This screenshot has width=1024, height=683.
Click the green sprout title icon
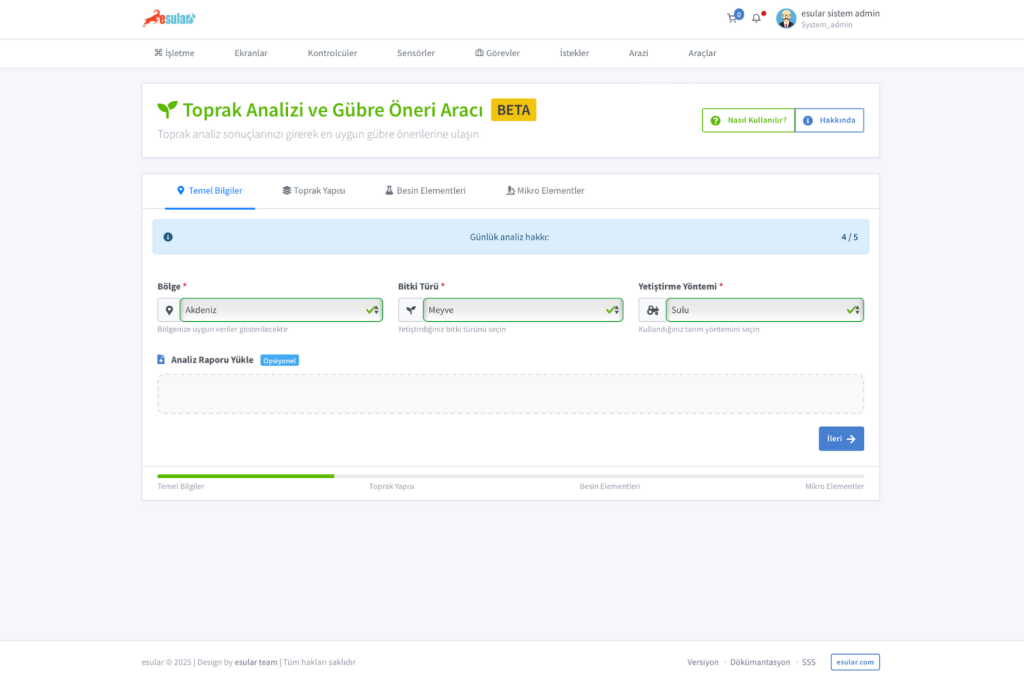[x=167, y=110]
